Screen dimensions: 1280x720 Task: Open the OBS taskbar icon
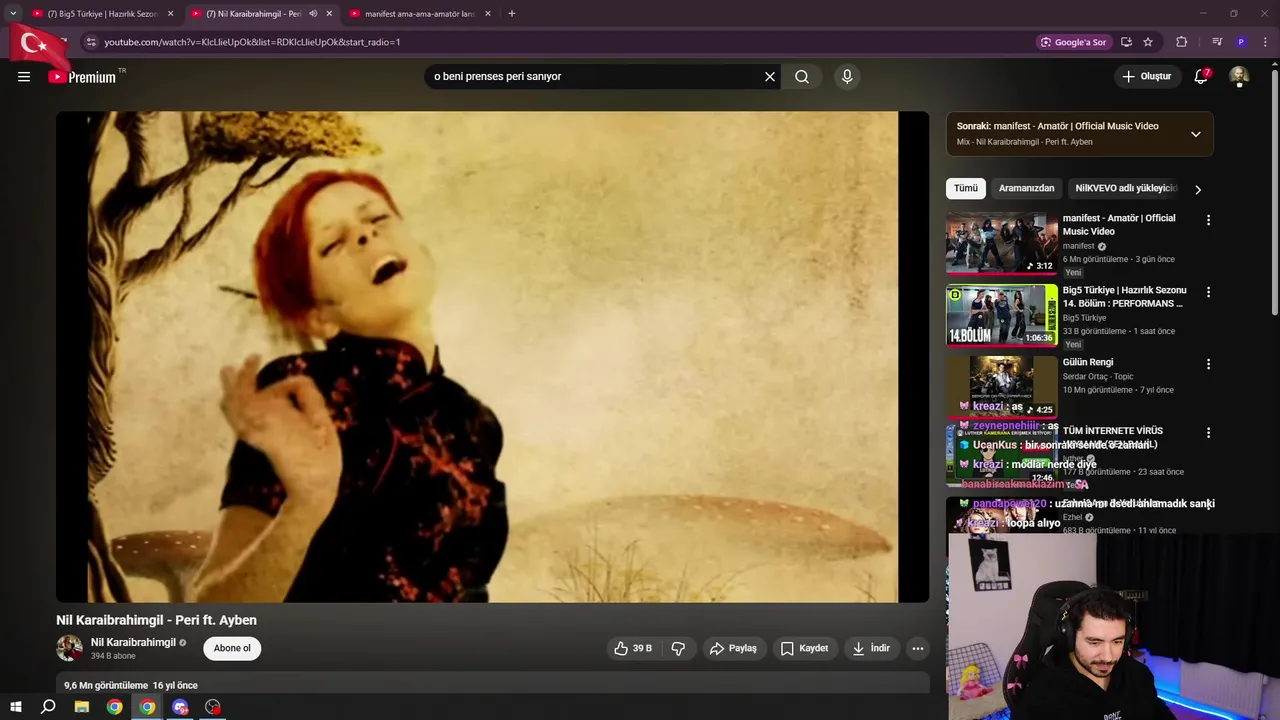(x=213, y=707)
